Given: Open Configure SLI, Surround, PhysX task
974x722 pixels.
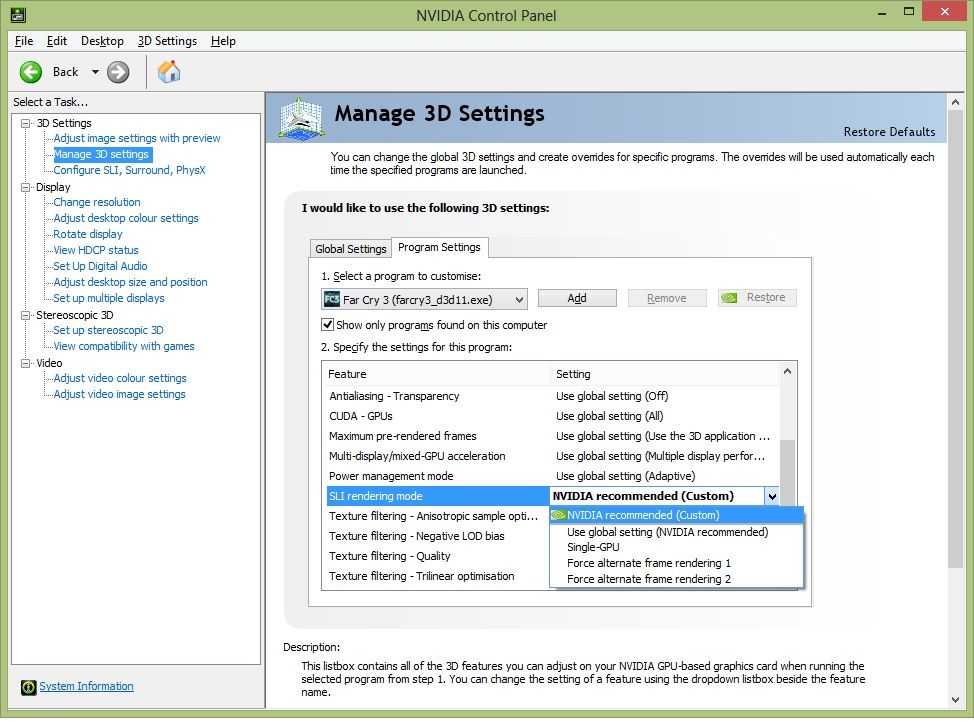Looking at the screenshot, I should coord(129,170).
